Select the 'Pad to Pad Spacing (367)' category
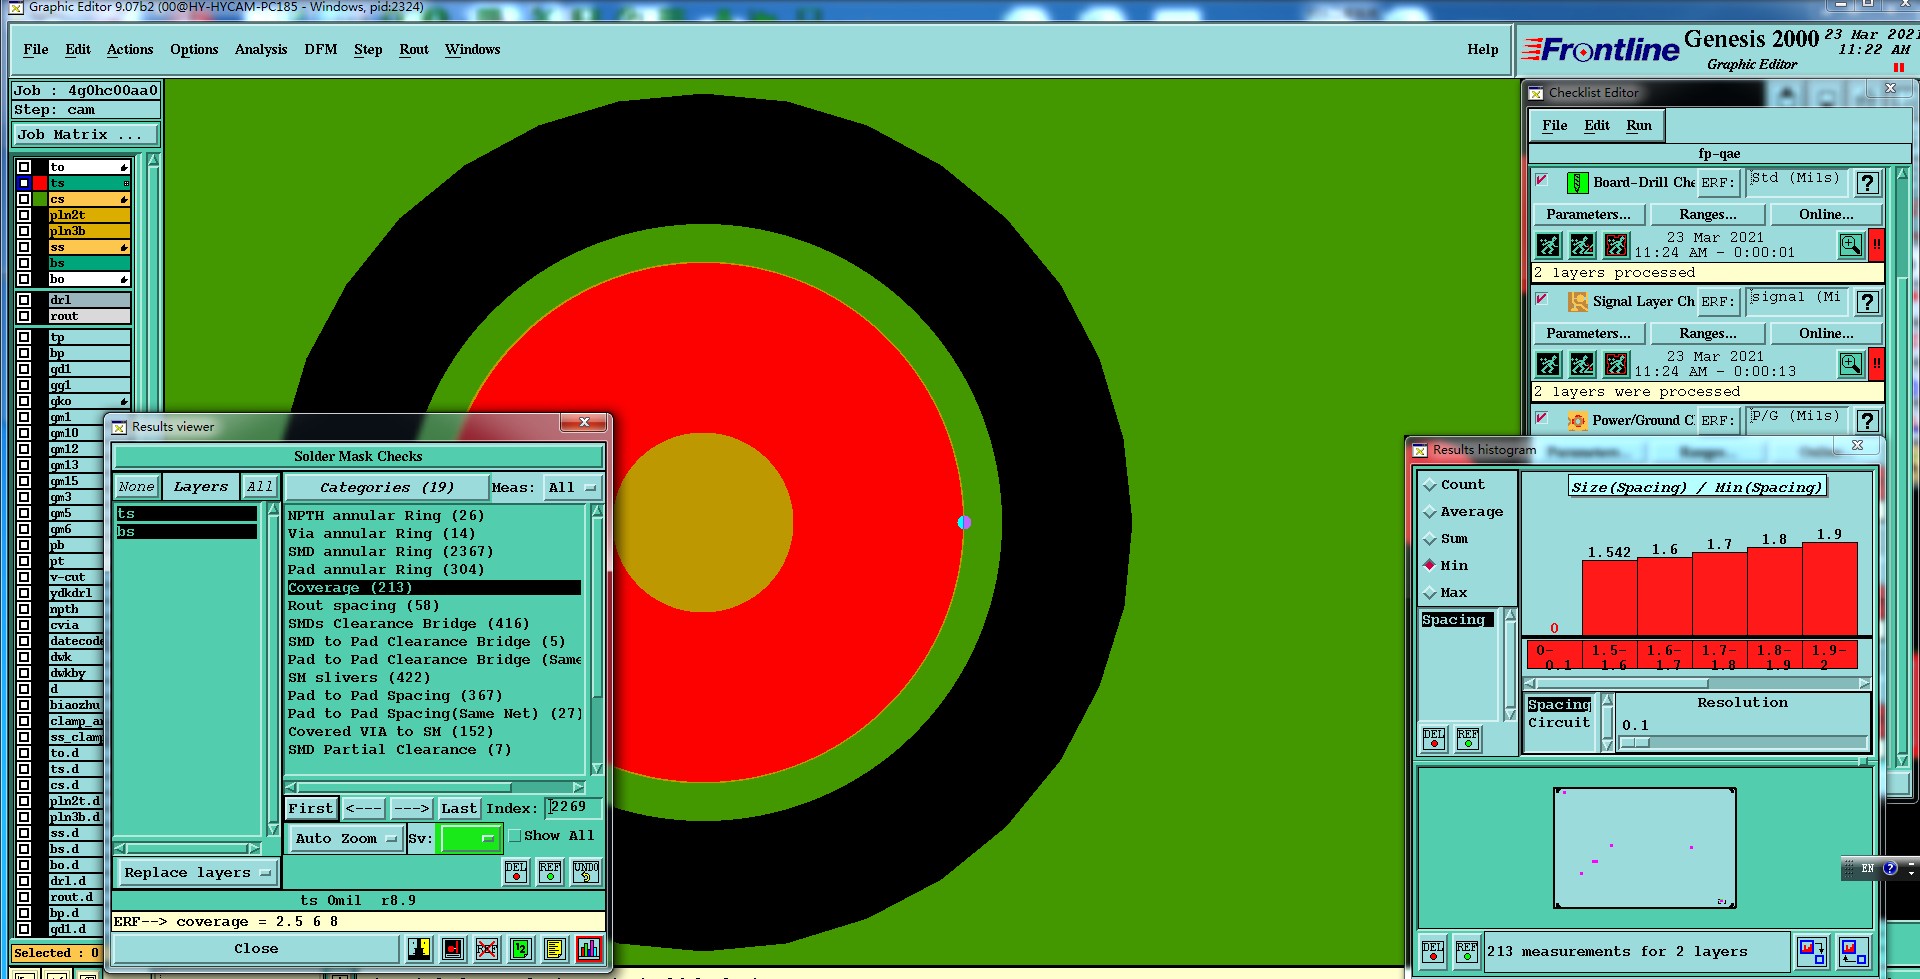This screenshot has height=979, width=1920. point(395,696)
